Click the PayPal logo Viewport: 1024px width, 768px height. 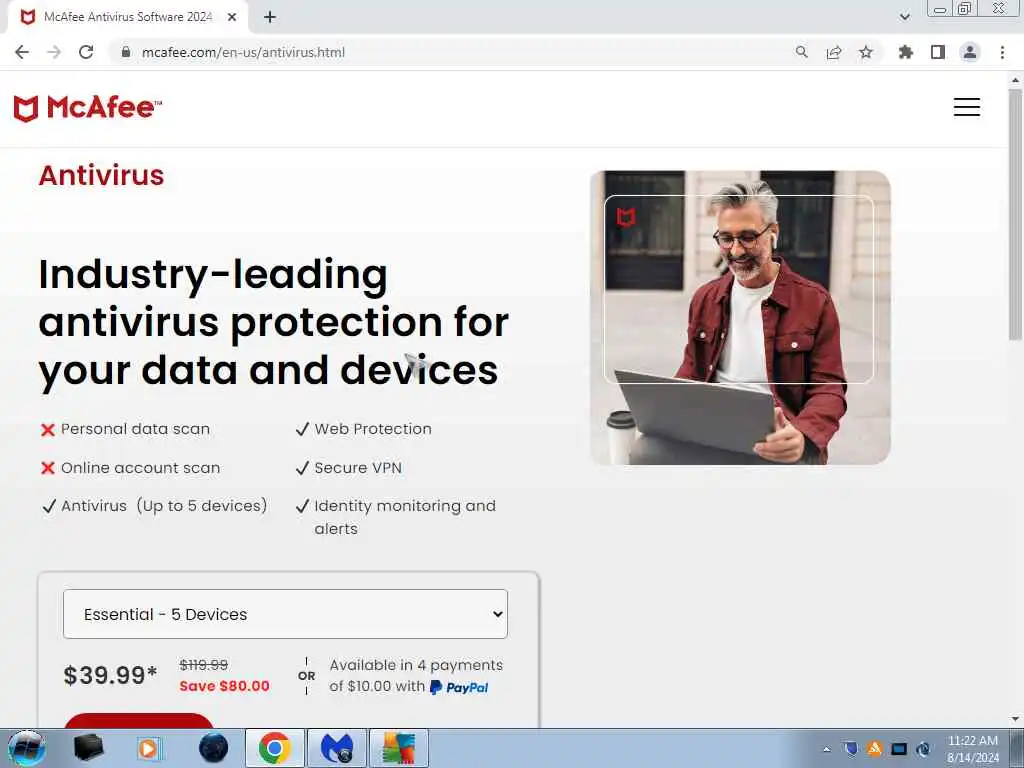459,687
